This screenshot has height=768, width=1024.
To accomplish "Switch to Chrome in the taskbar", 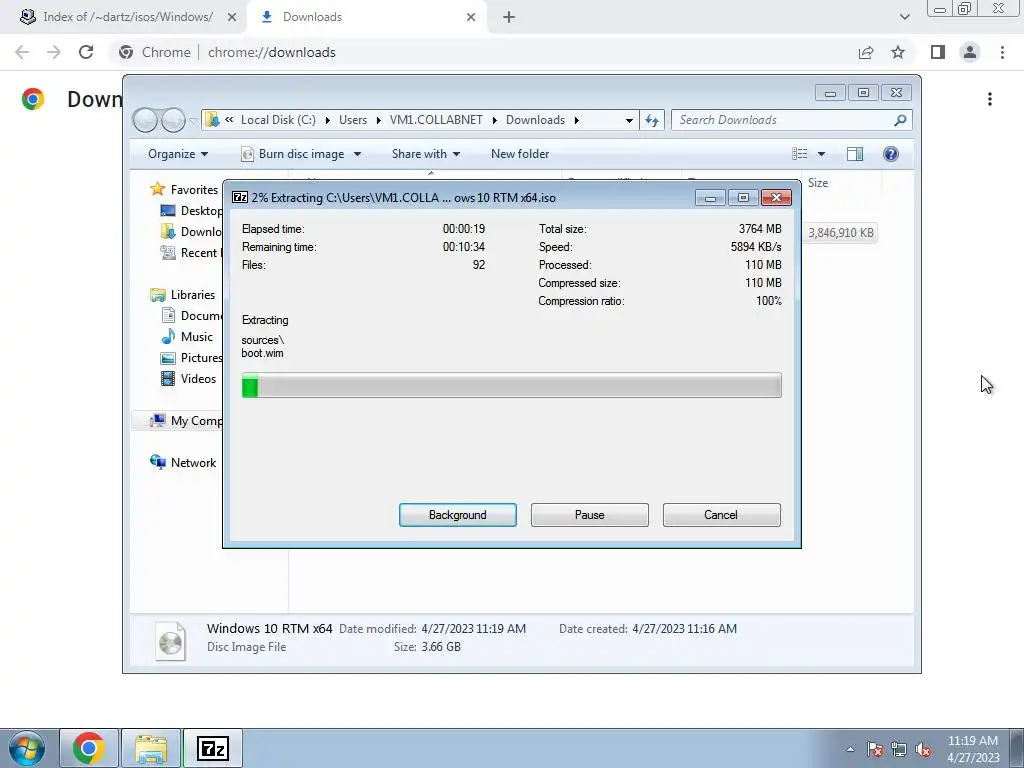I will tap(89, 748).
